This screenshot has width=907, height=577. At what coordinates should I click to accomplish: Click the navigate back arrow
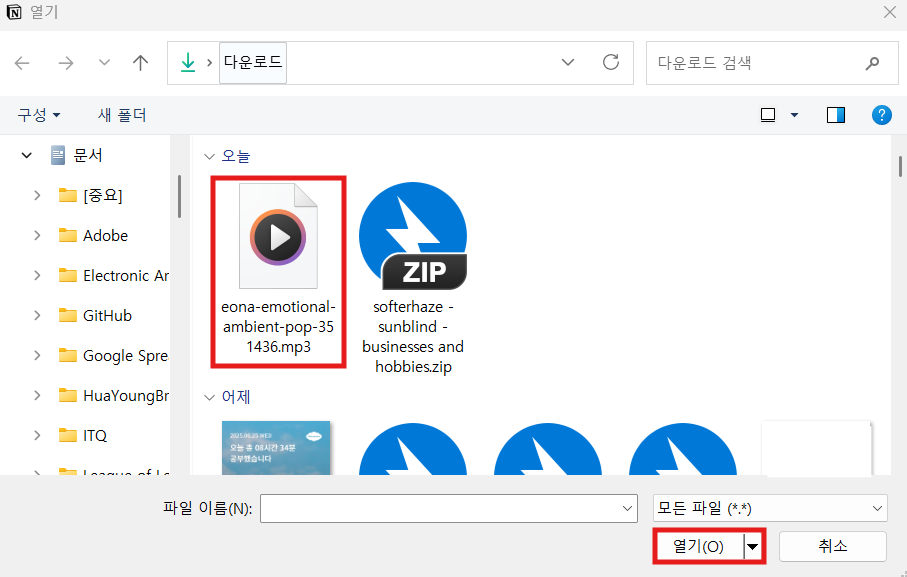coord(21,62)
